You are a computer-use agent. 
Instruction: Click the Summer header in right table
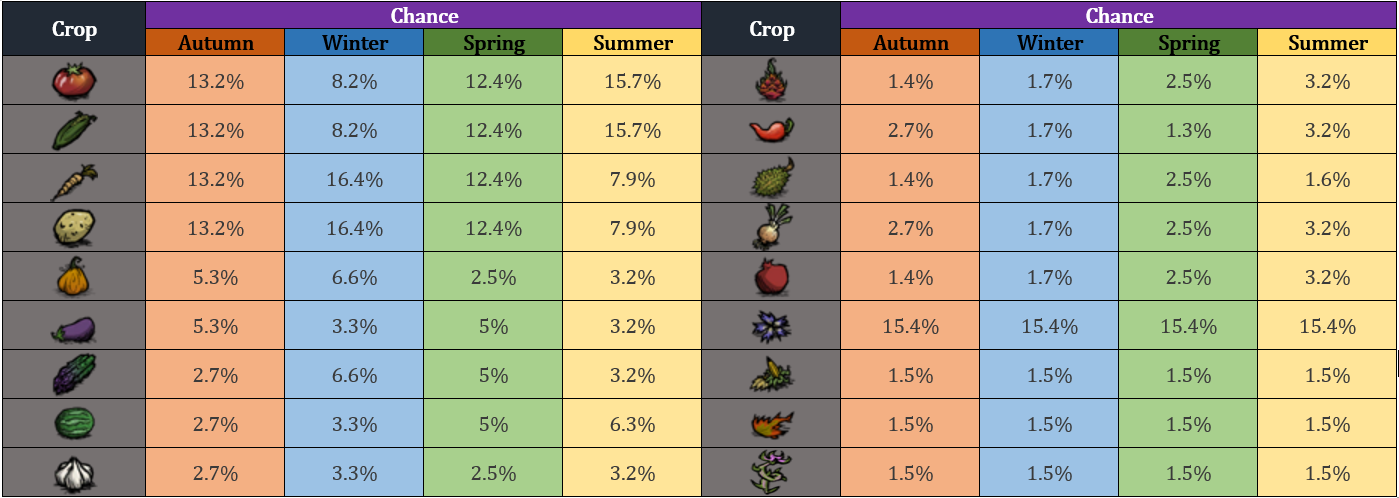[x=1328, y=43]
